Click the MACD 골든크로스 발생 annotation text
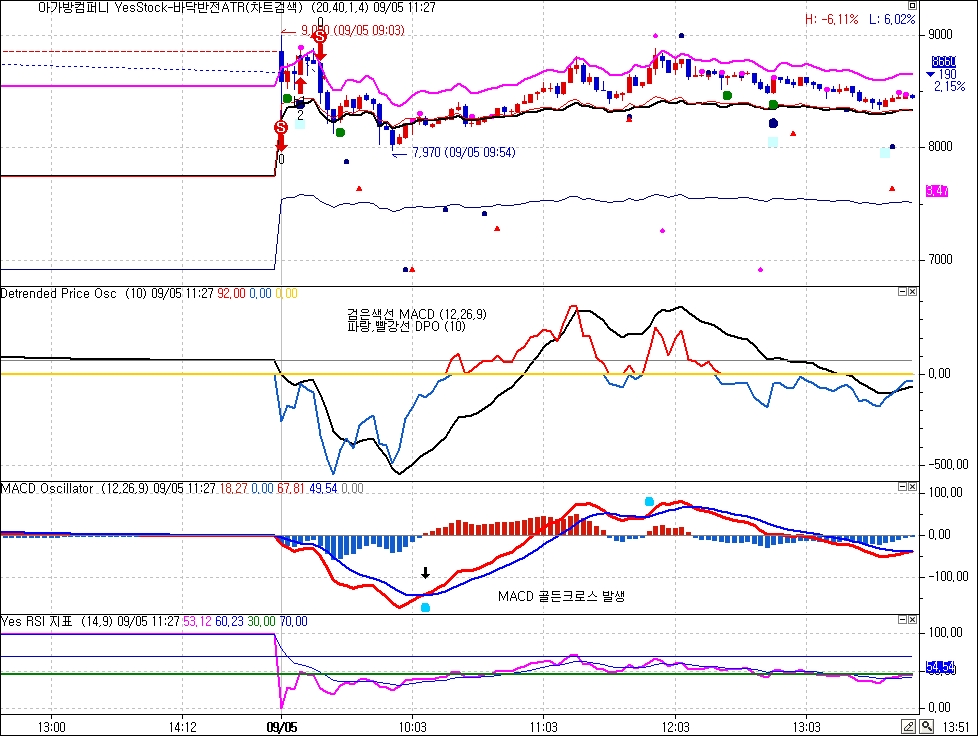Viewport: 978px width, 736px height. click(561, 596)
